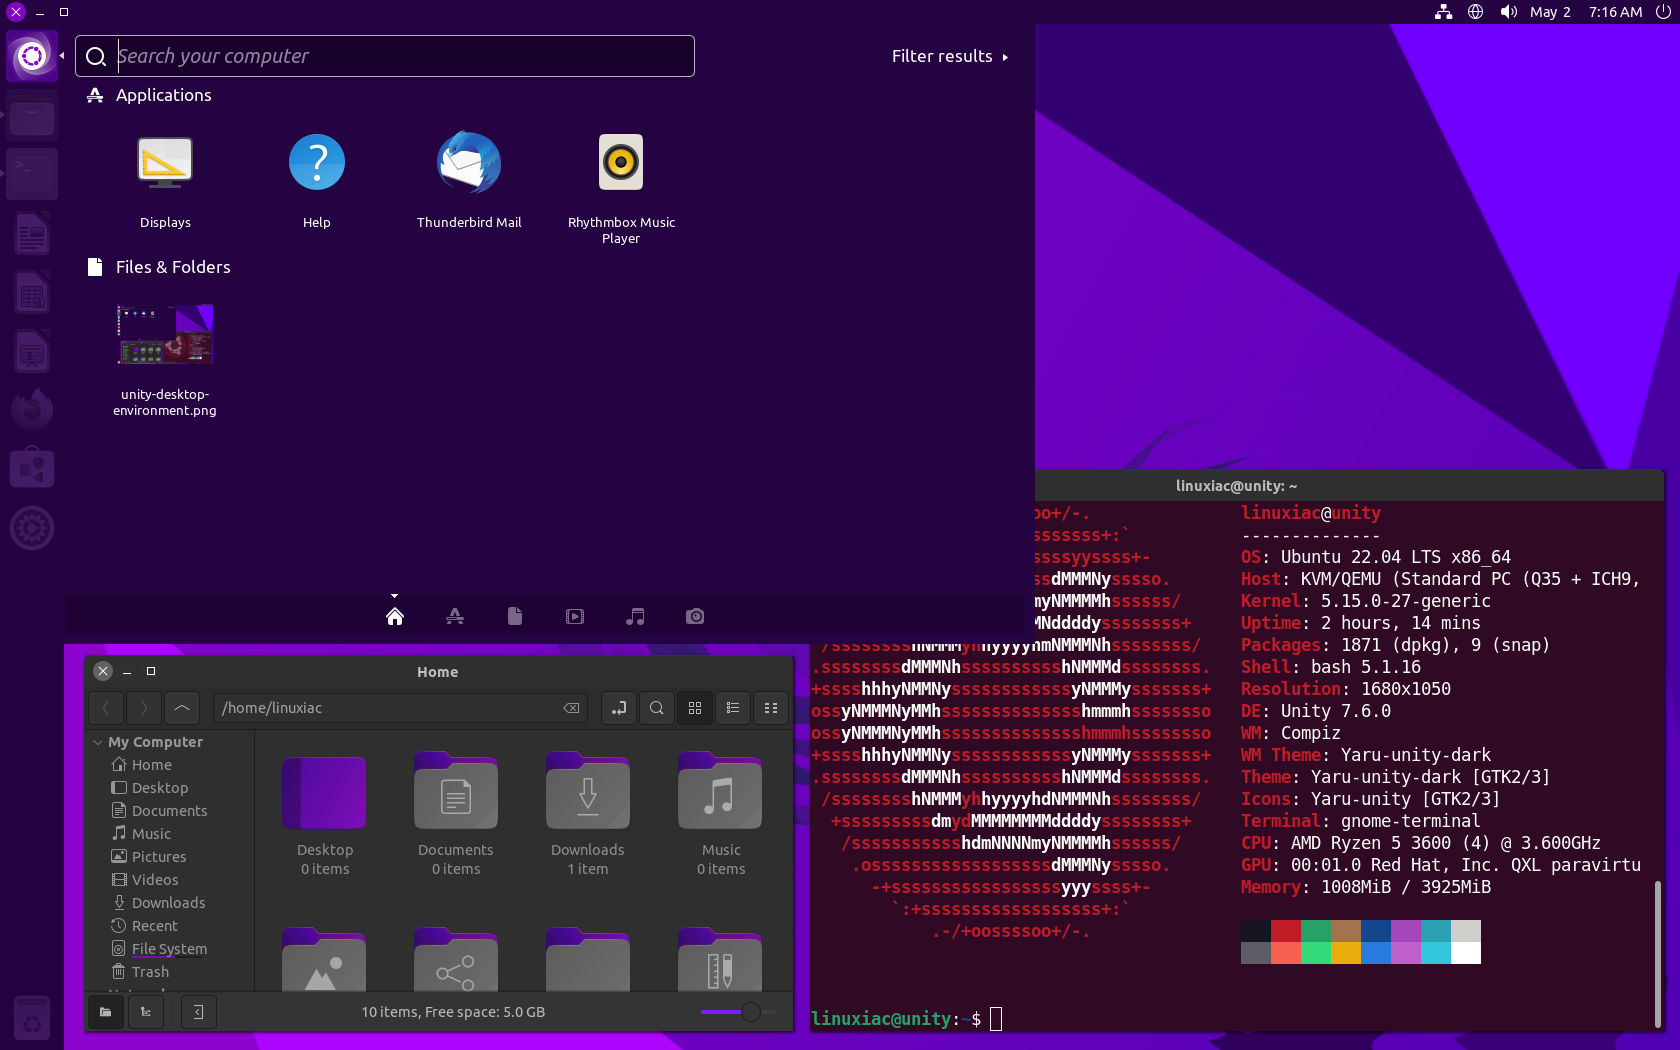Image resolution: width=1680 pixels, height=1050 pixels.
Task: Launch LibreOffice Impress from the launcher
Action: 32,352
